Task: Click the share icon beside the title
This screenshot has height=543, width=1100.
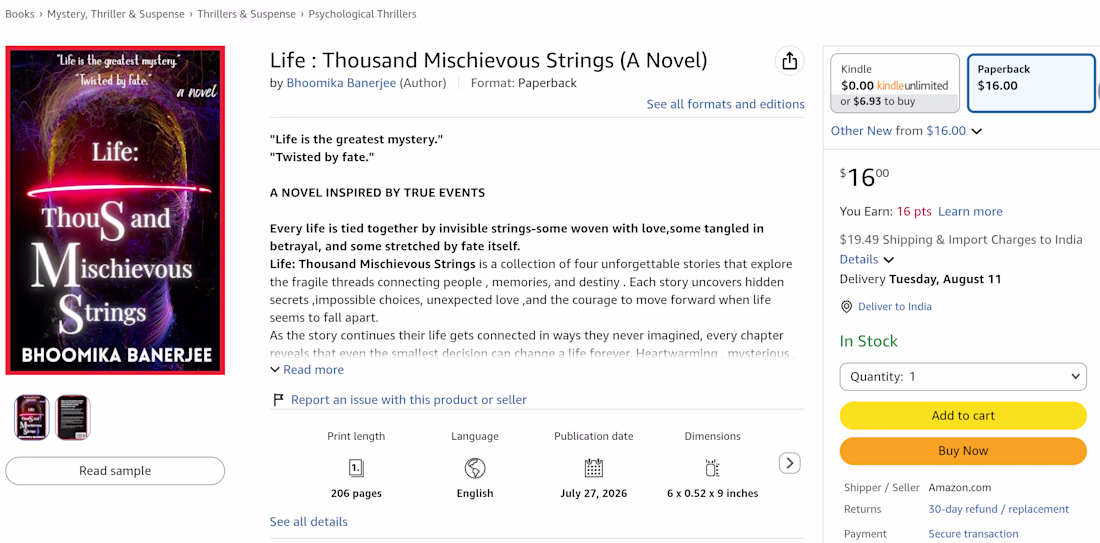Action: point(789,61)
